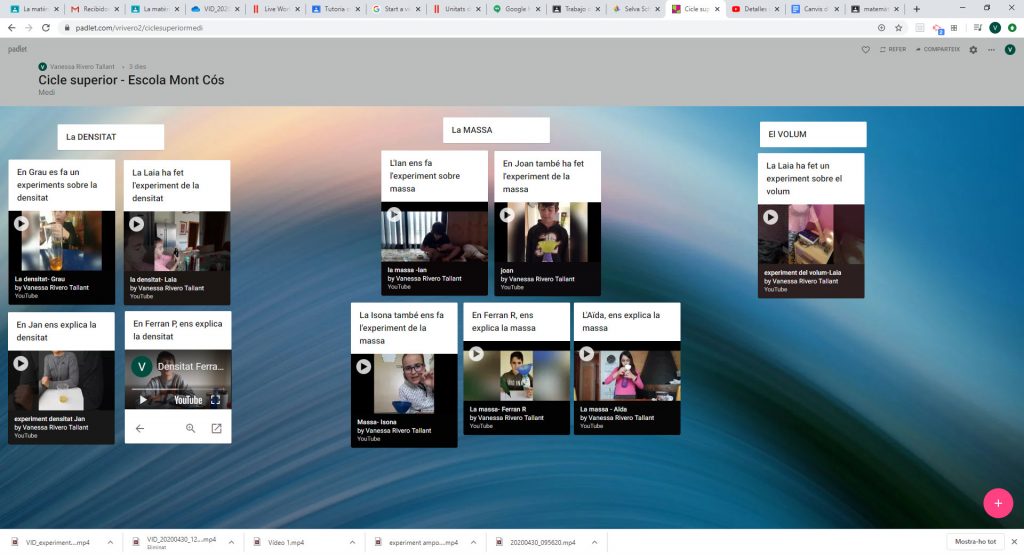
Task: Play the Laia volume experiment video
Action: 771,217
